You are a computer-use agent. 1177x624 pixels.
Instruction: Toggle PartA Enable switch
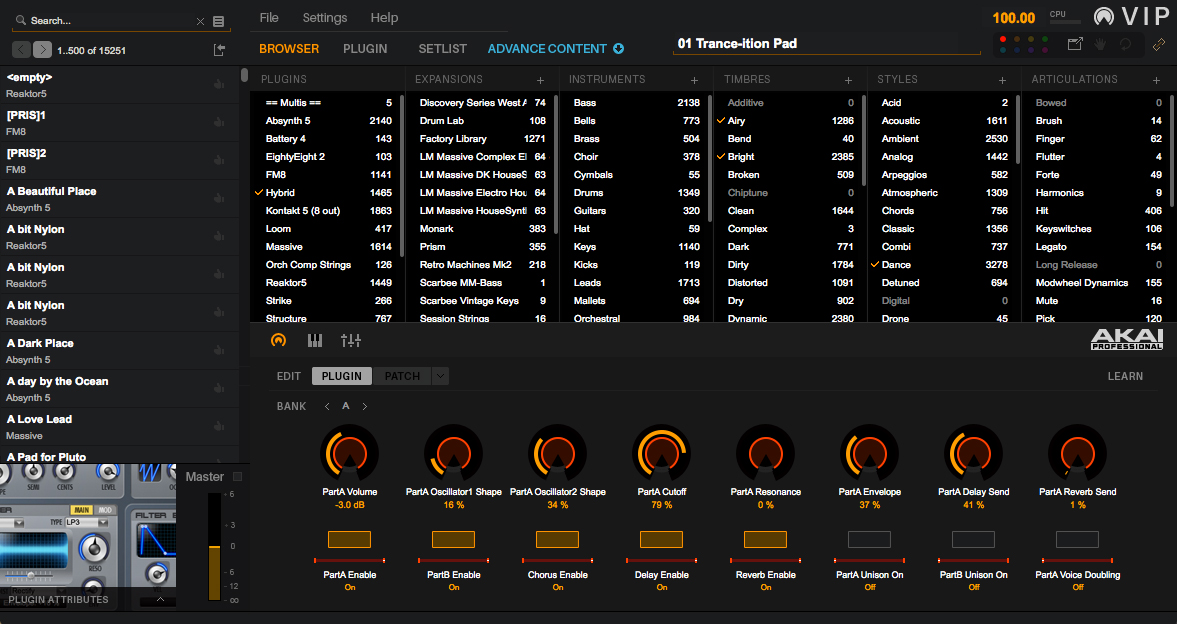[x=349, y=539]
